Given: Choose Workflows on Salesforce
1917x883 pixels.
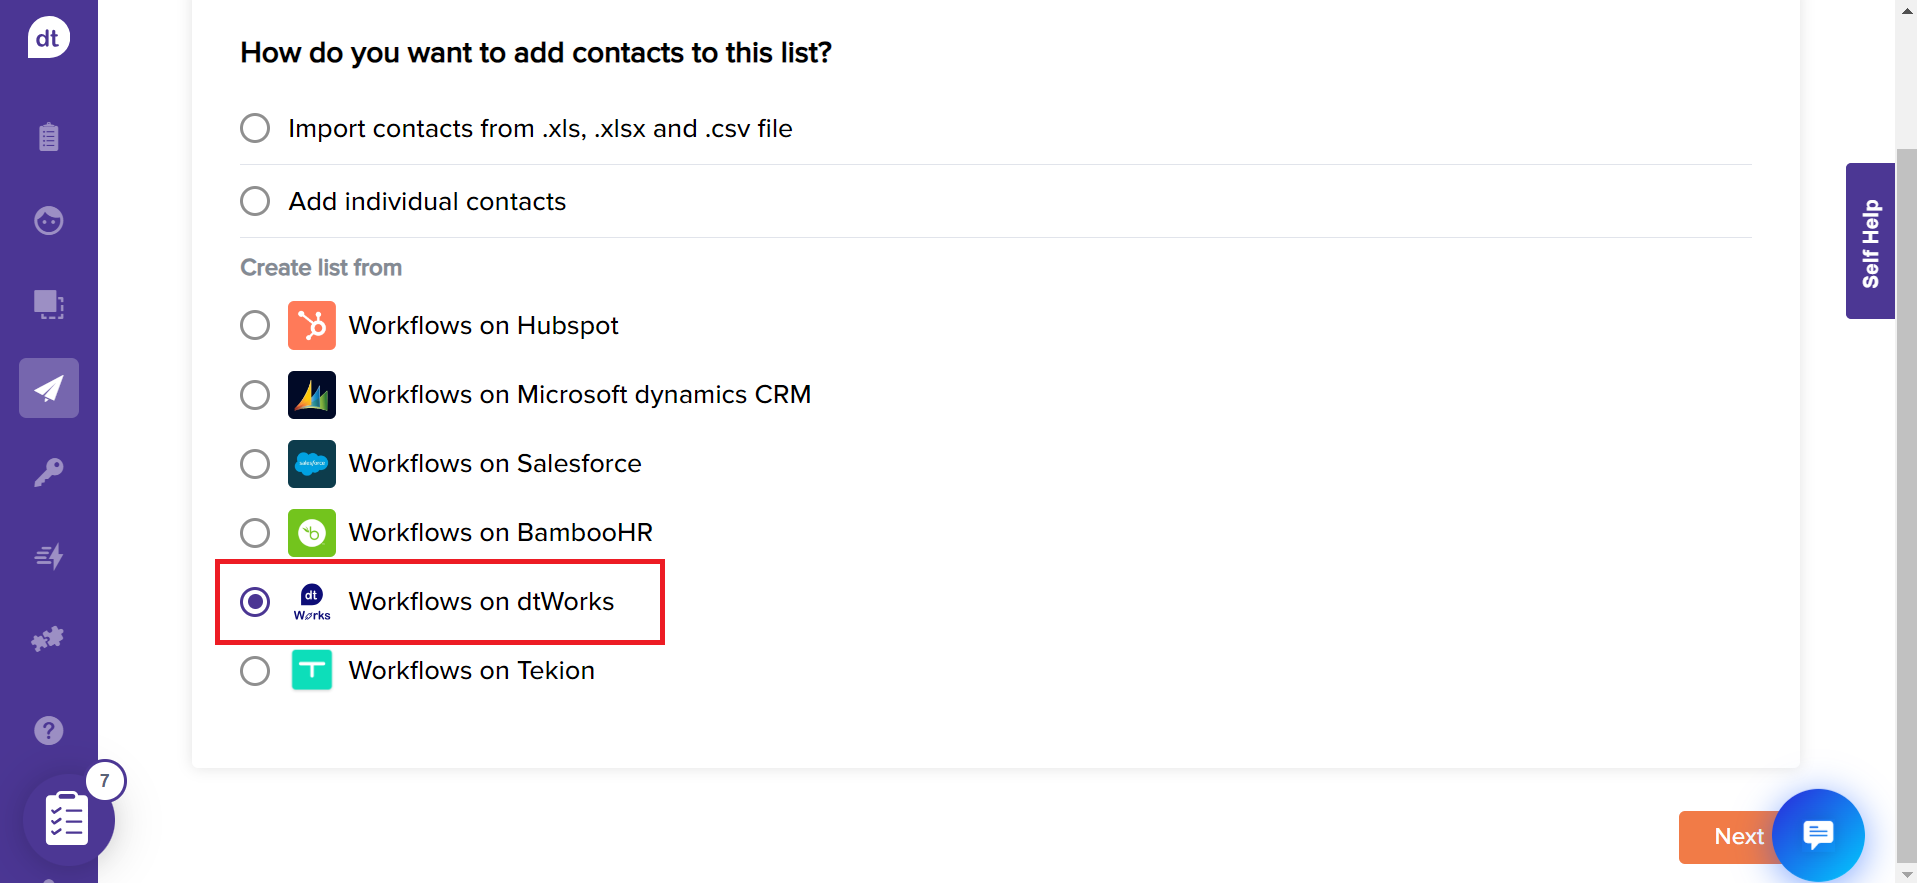Looking at the screenshot, I should click(x=254, y=464).
